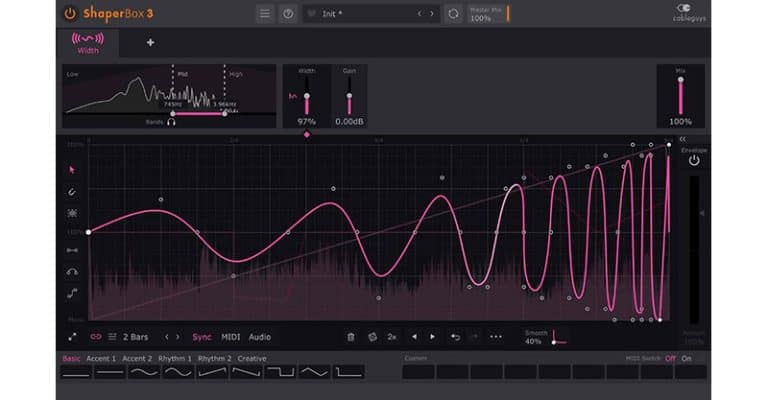Open the length list icon
Image resolution: width=768 pixels, height=400 pixels.
[x=112, y=337]
